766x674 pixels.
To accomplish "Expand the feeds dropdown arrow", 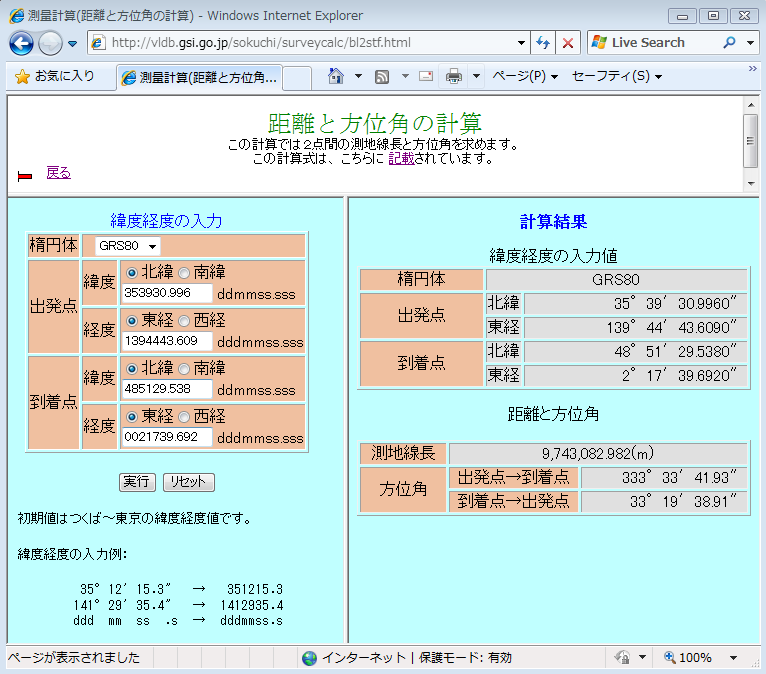I will (x=405, y=76).
